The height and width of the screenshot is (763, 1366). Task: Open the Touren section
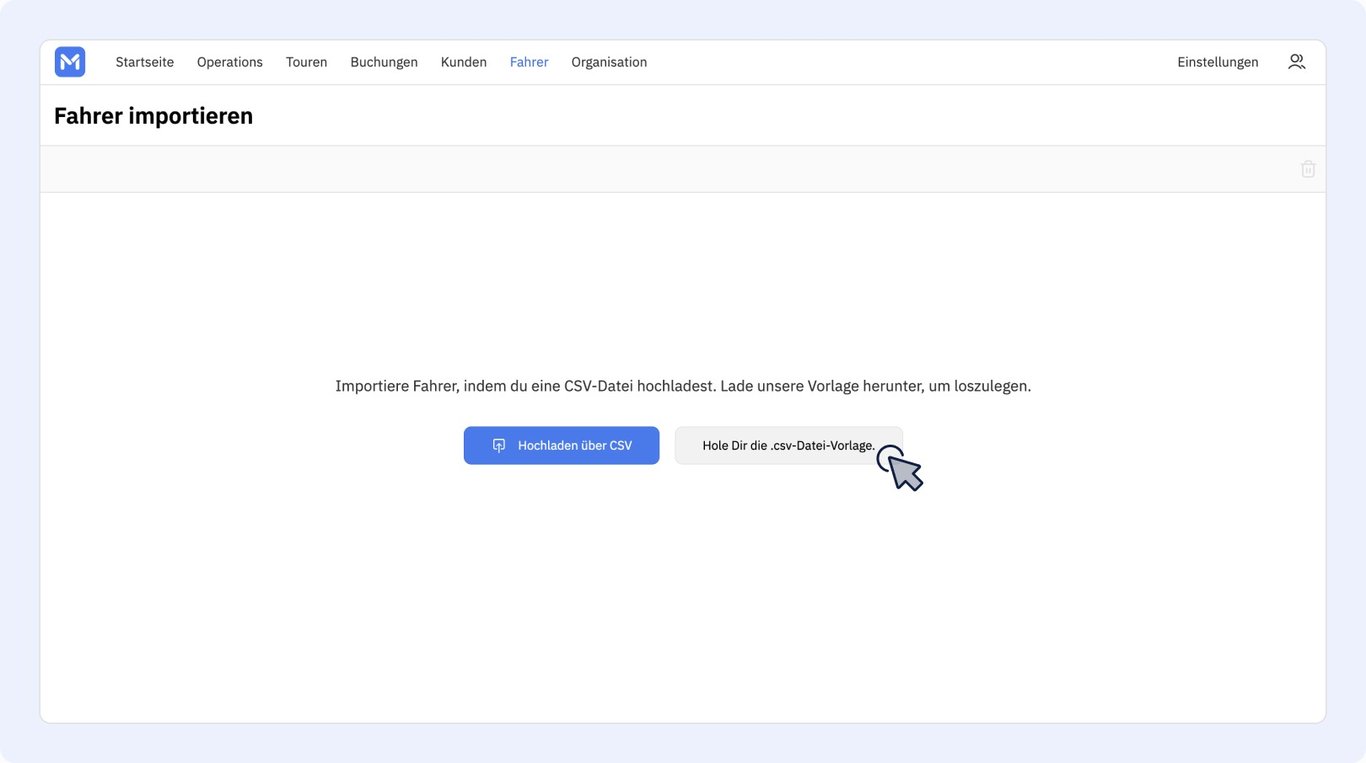pyautogui.click(x=307, y=62)
